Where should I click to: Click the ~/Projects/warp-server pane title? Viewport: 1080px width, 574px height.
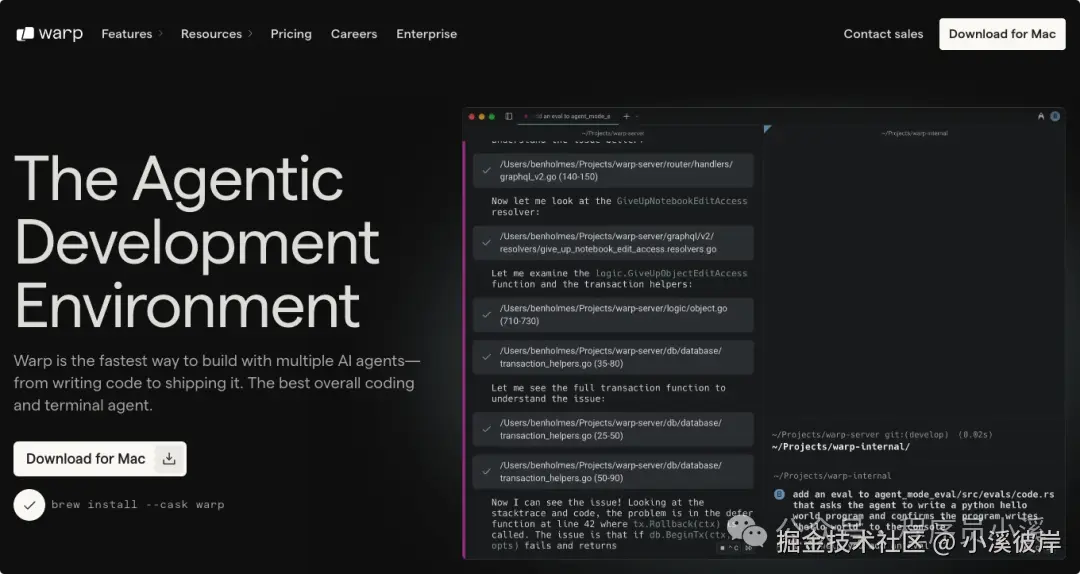coord(613,133)
